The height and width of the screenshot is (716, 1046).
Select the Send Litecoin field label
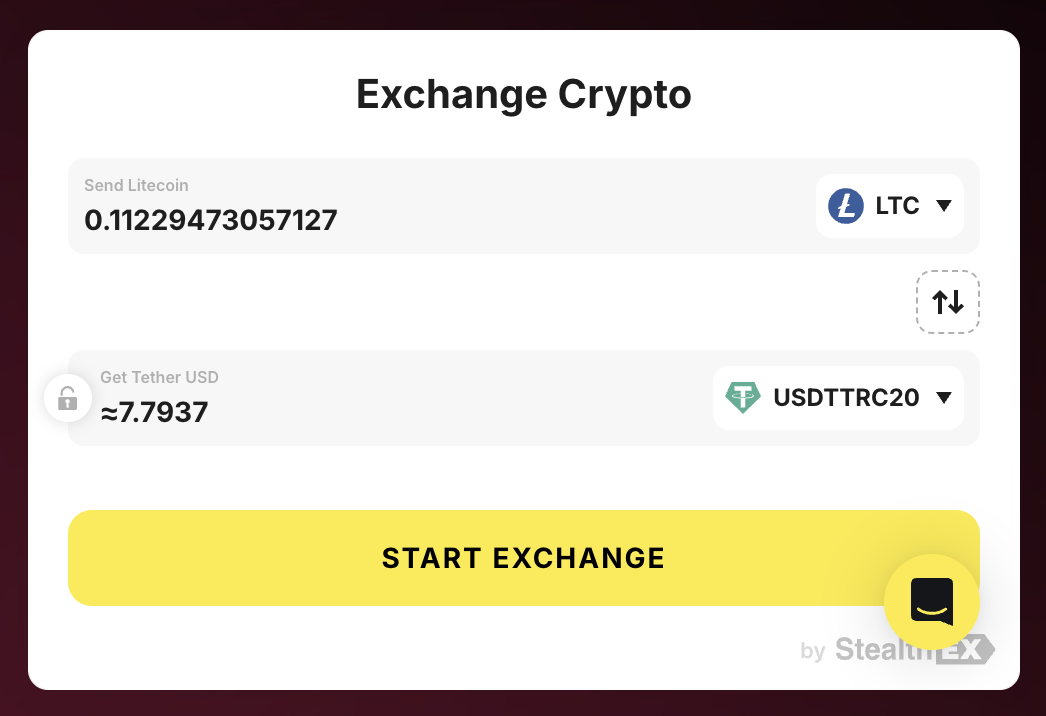coord(136,185)
